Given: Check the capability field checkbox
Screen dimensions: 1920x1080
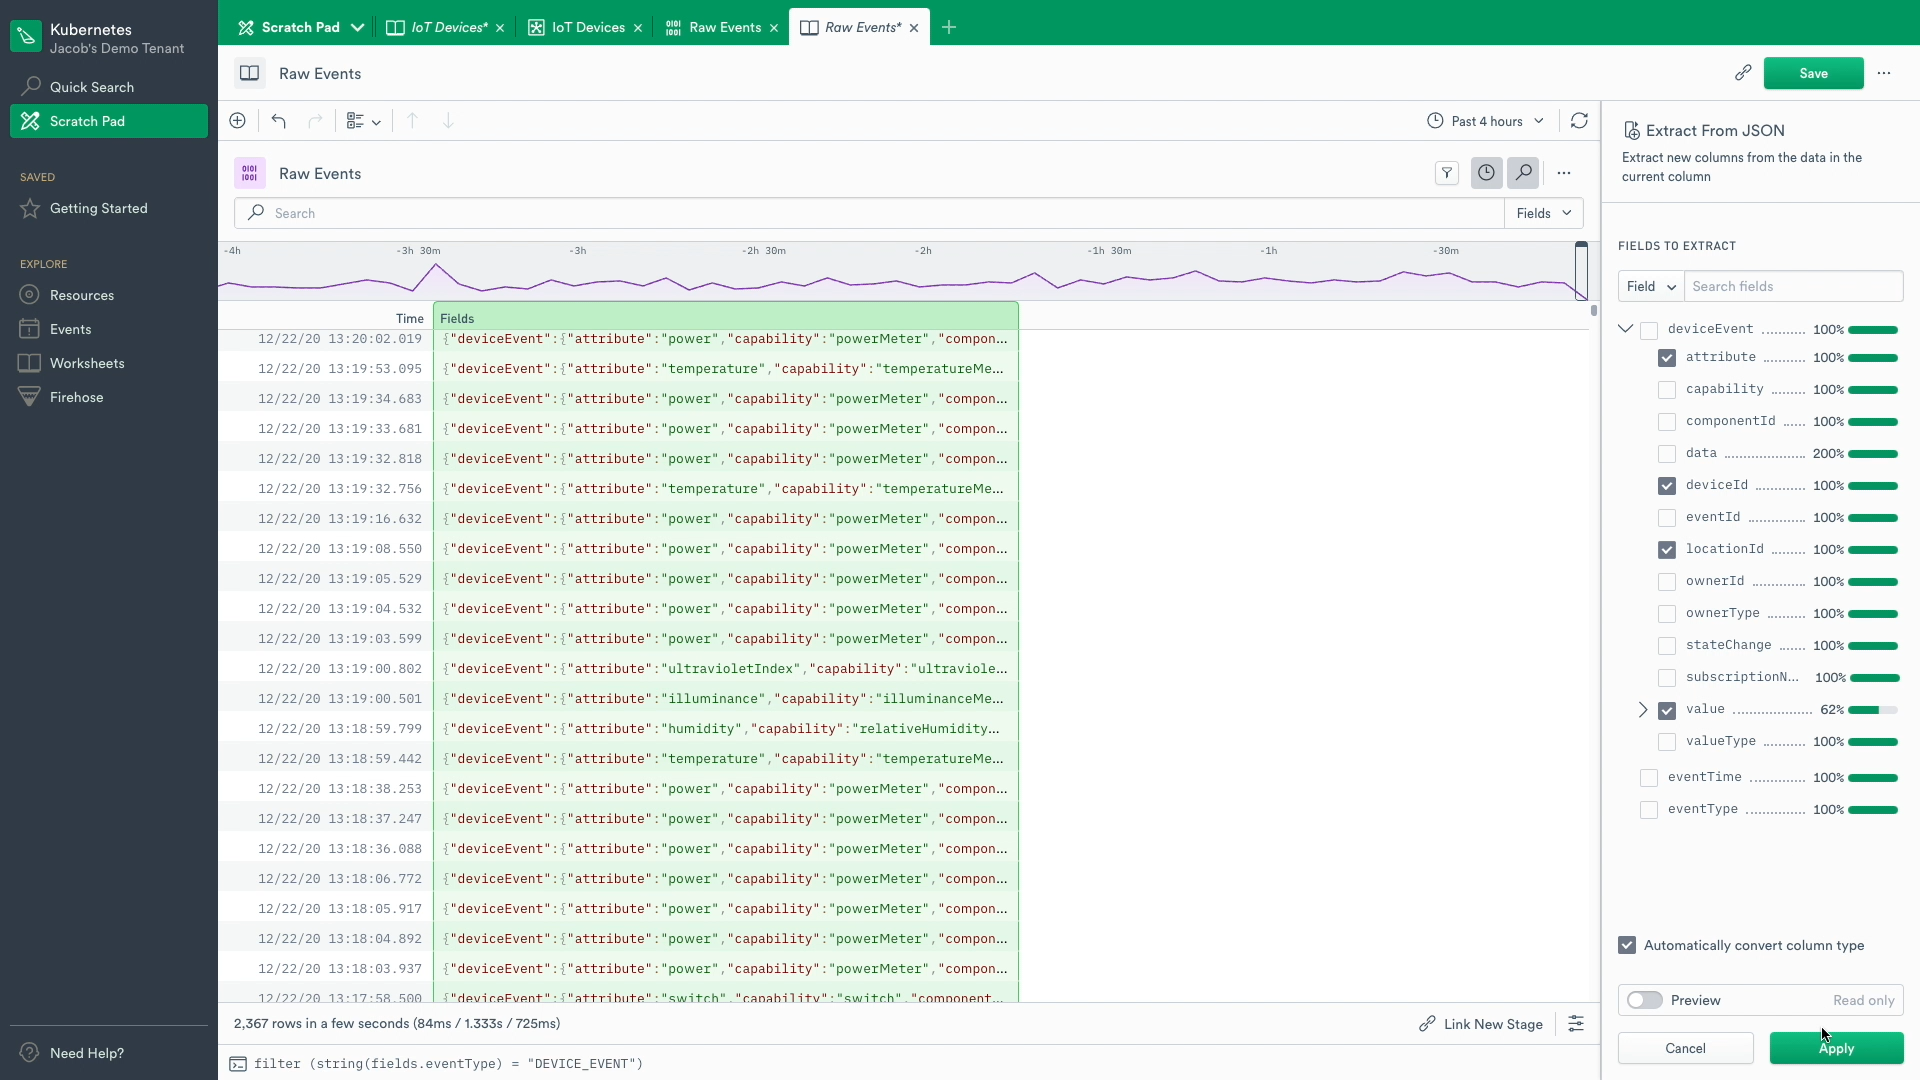Looking at the screenshot, I should coord(1667,390).
